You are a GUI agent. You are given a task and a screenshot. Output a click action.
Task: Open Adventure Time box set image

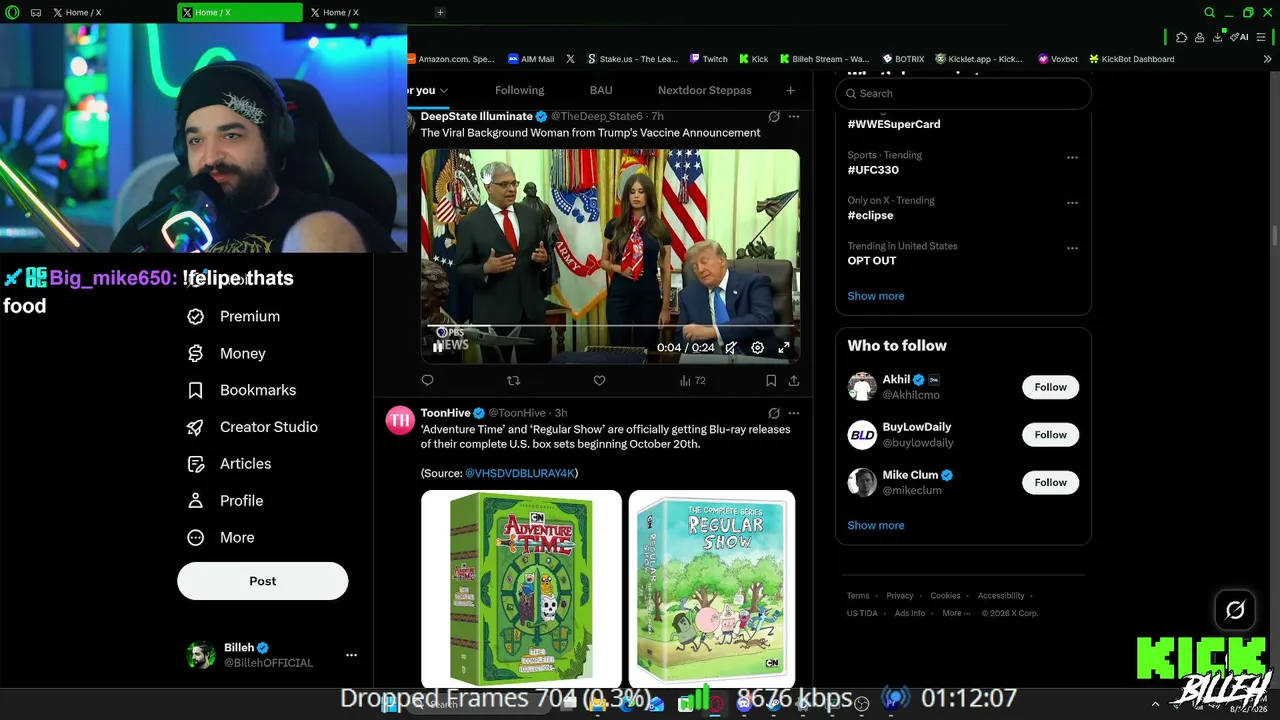tap(521, 588)
